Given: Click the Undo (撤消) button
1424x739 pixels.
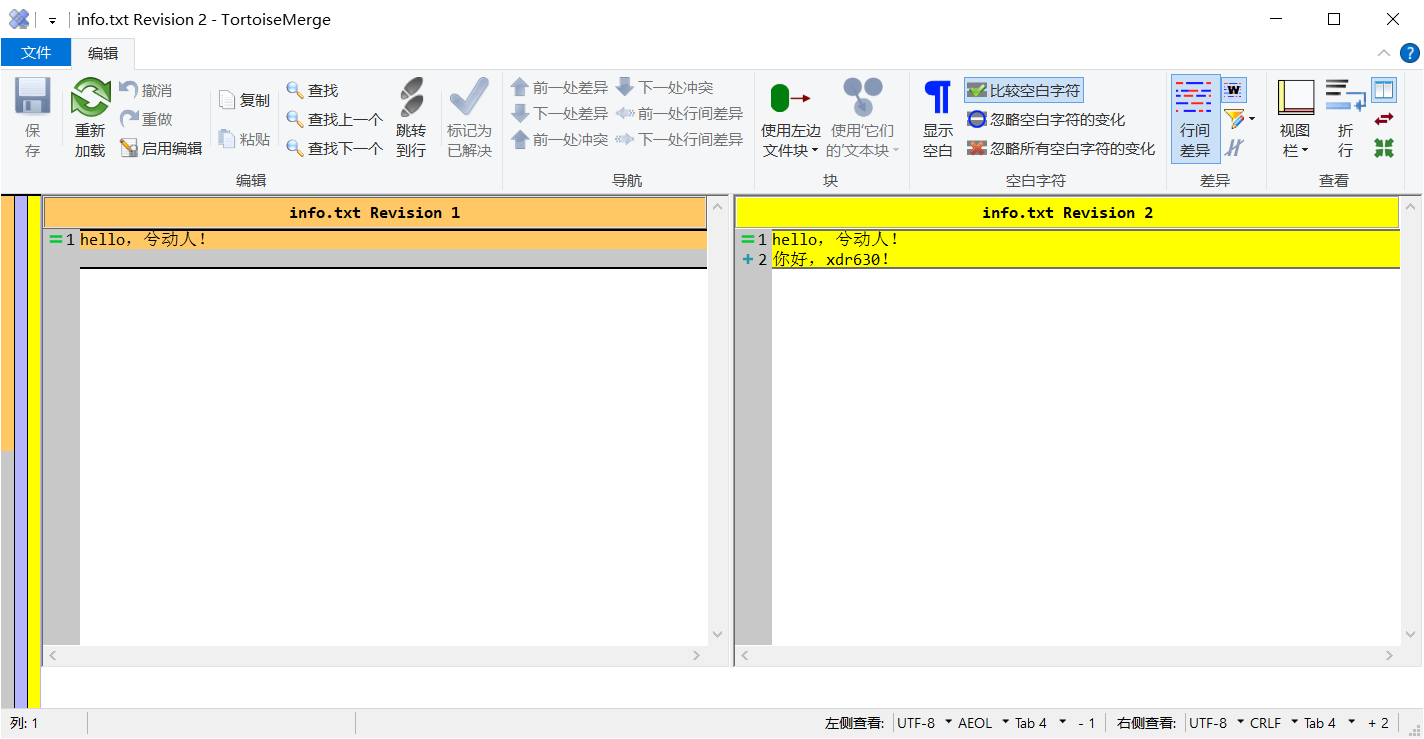Looking at the screenshot, I should 146,90.
